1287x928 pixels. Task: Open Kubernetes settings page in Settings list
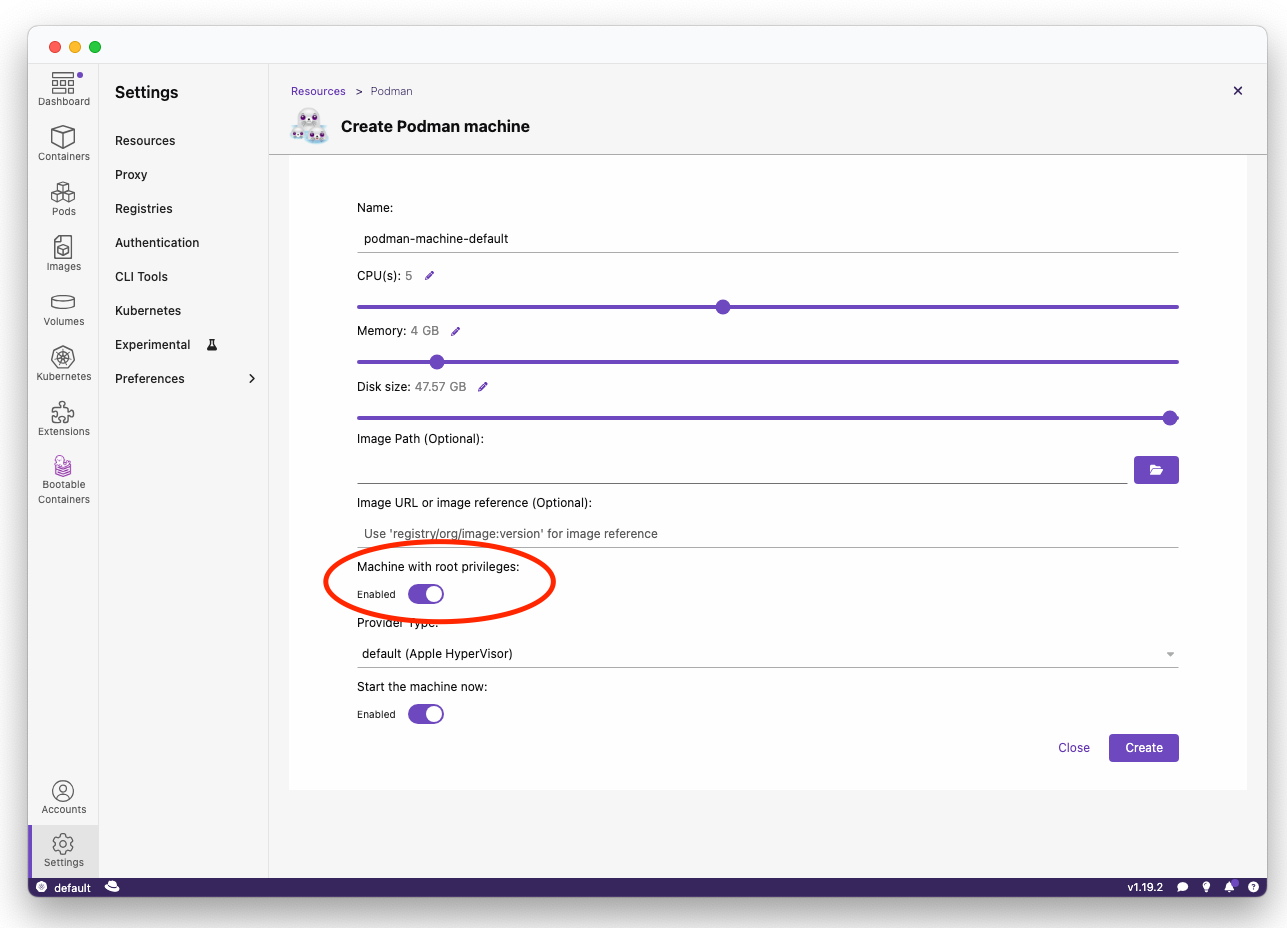coord(148,311)
